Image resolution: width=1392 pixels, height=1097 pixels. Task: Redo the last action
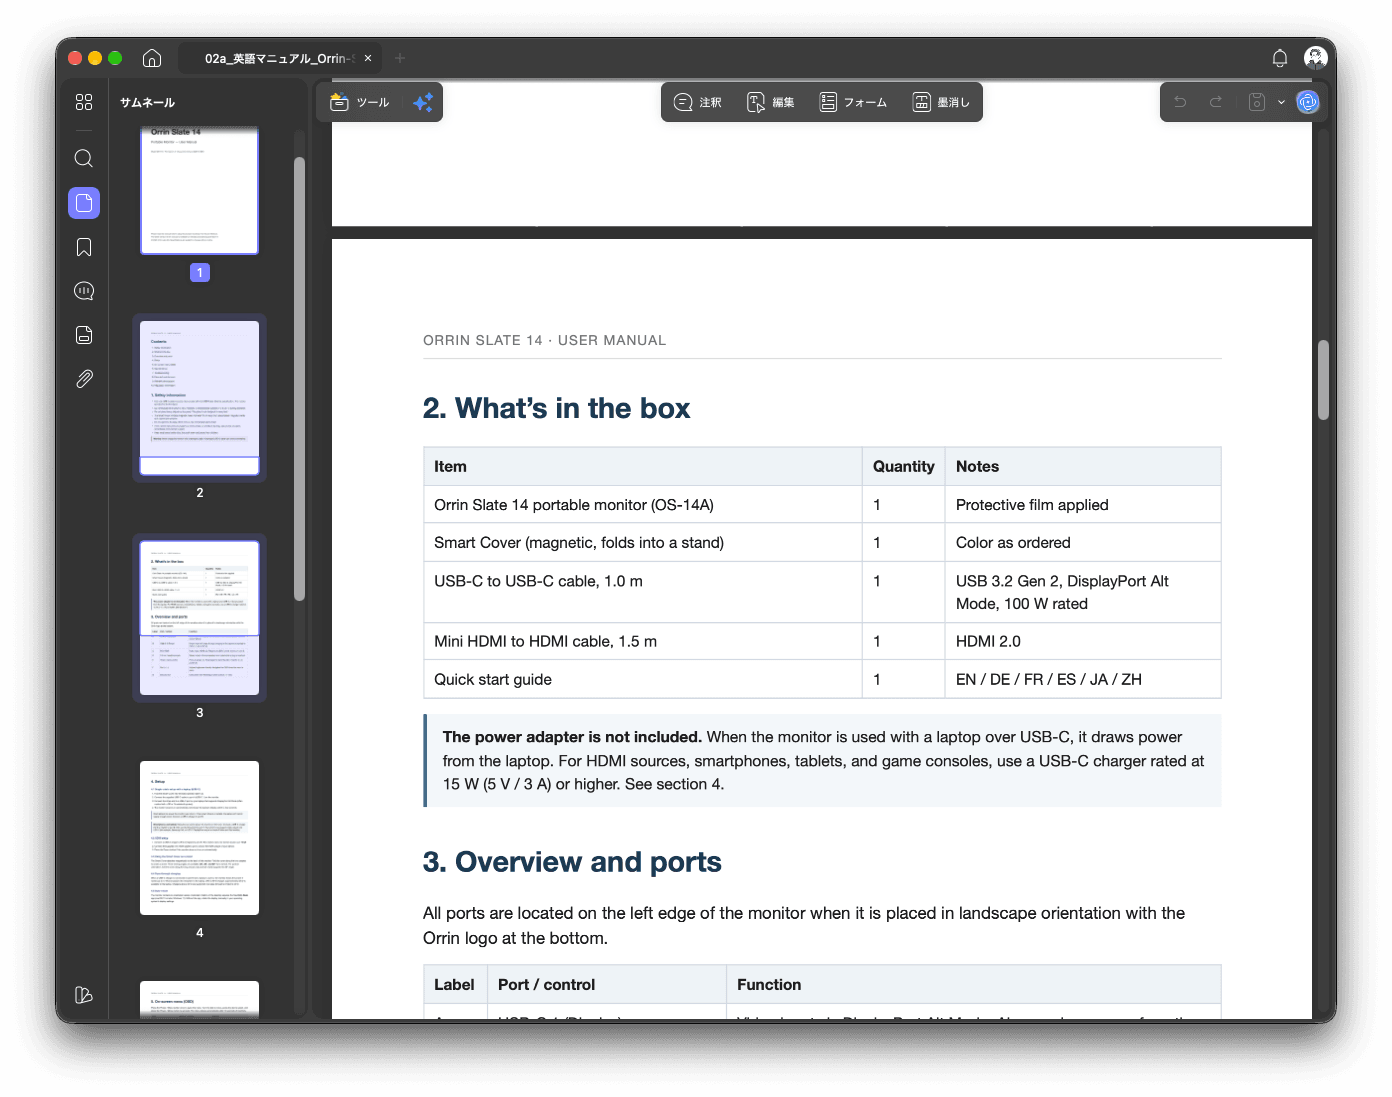pyautogui.click(x=1216, y=102)
